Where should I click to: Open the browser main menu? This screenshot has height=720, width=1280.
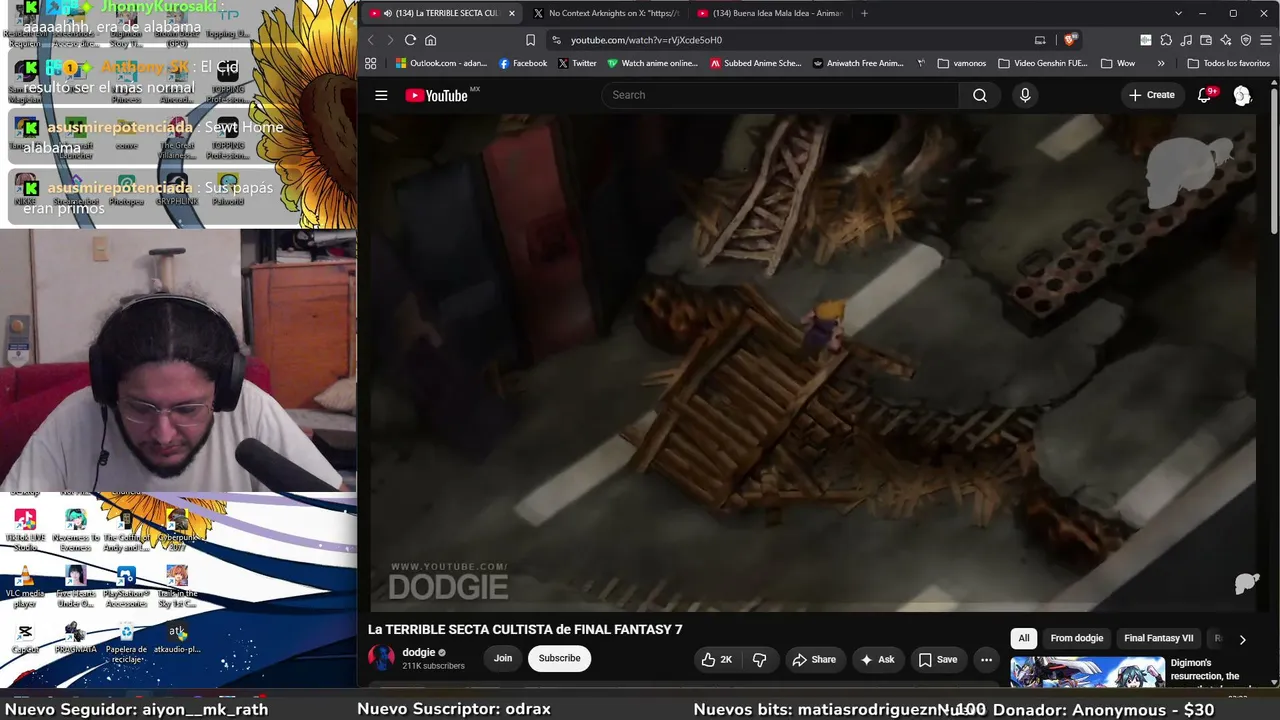tap(1265, 40)
